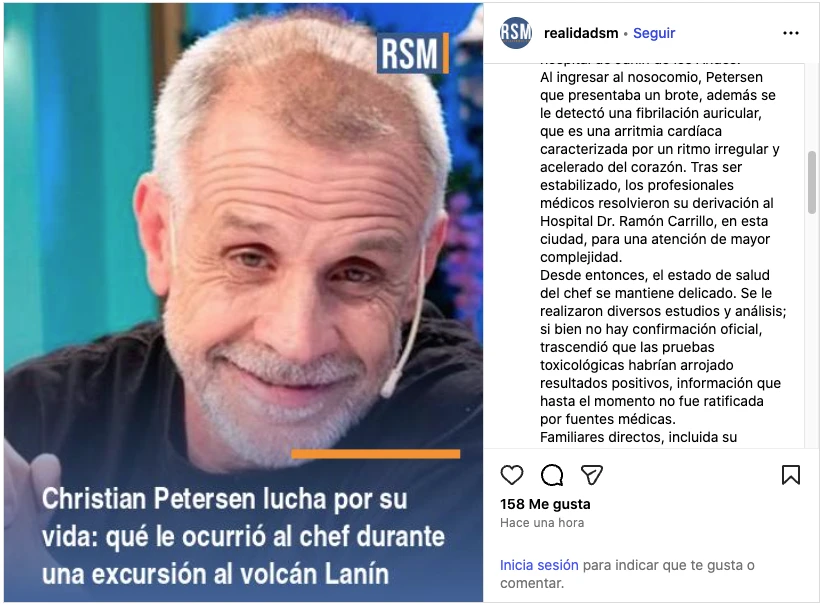823x605 pixels.
Task: Like the post with the heart icon
Action: click(x=512, y=475)
